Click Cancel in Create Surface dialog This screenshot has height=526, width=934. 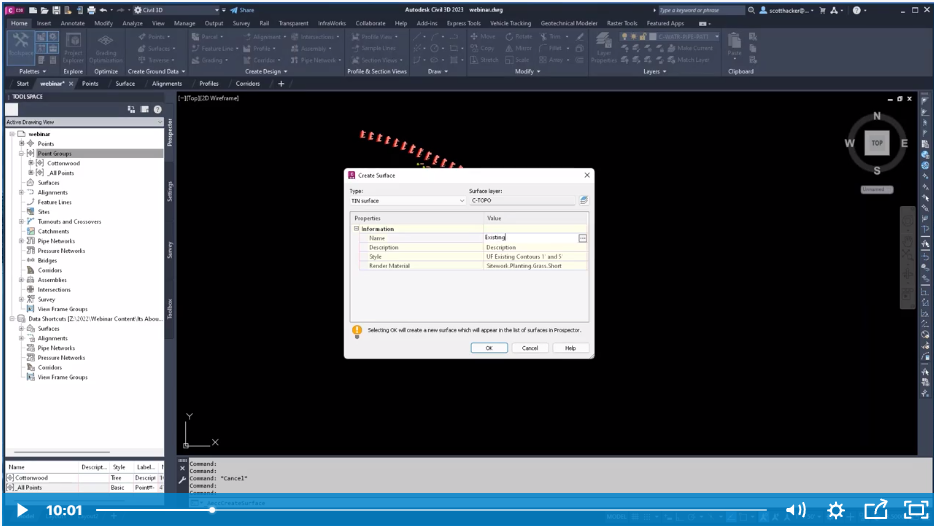coord(530,348)
